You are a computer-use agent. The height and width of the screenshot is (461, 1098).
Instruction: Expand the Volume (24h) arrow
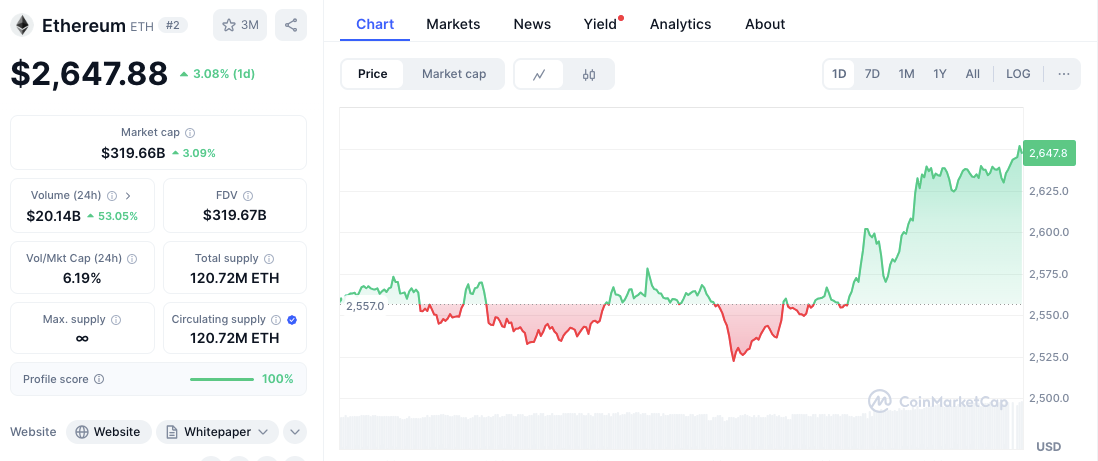click(128, 196)
